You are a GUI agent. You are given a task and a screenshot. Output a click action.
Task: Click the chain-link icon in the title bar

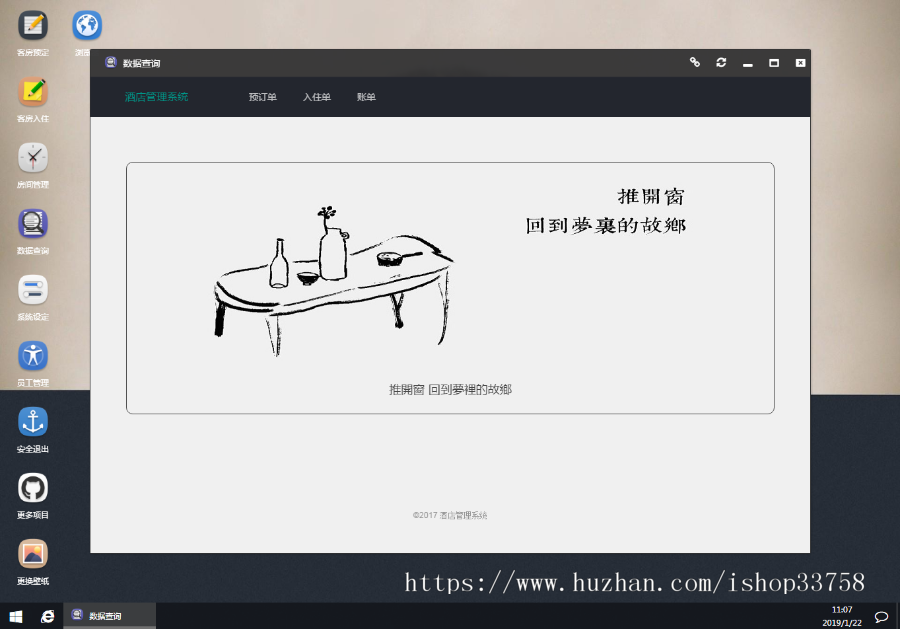coord(695,62)
